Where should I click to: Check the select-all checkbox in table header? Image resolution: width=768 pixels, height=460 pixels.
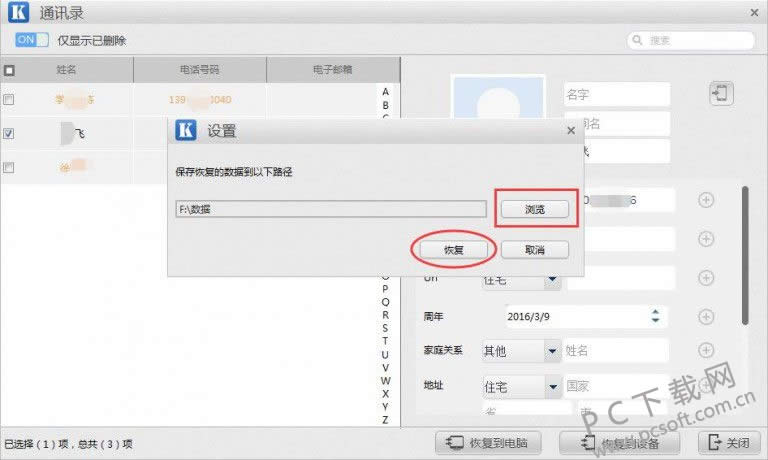click(x=9, y=71)
